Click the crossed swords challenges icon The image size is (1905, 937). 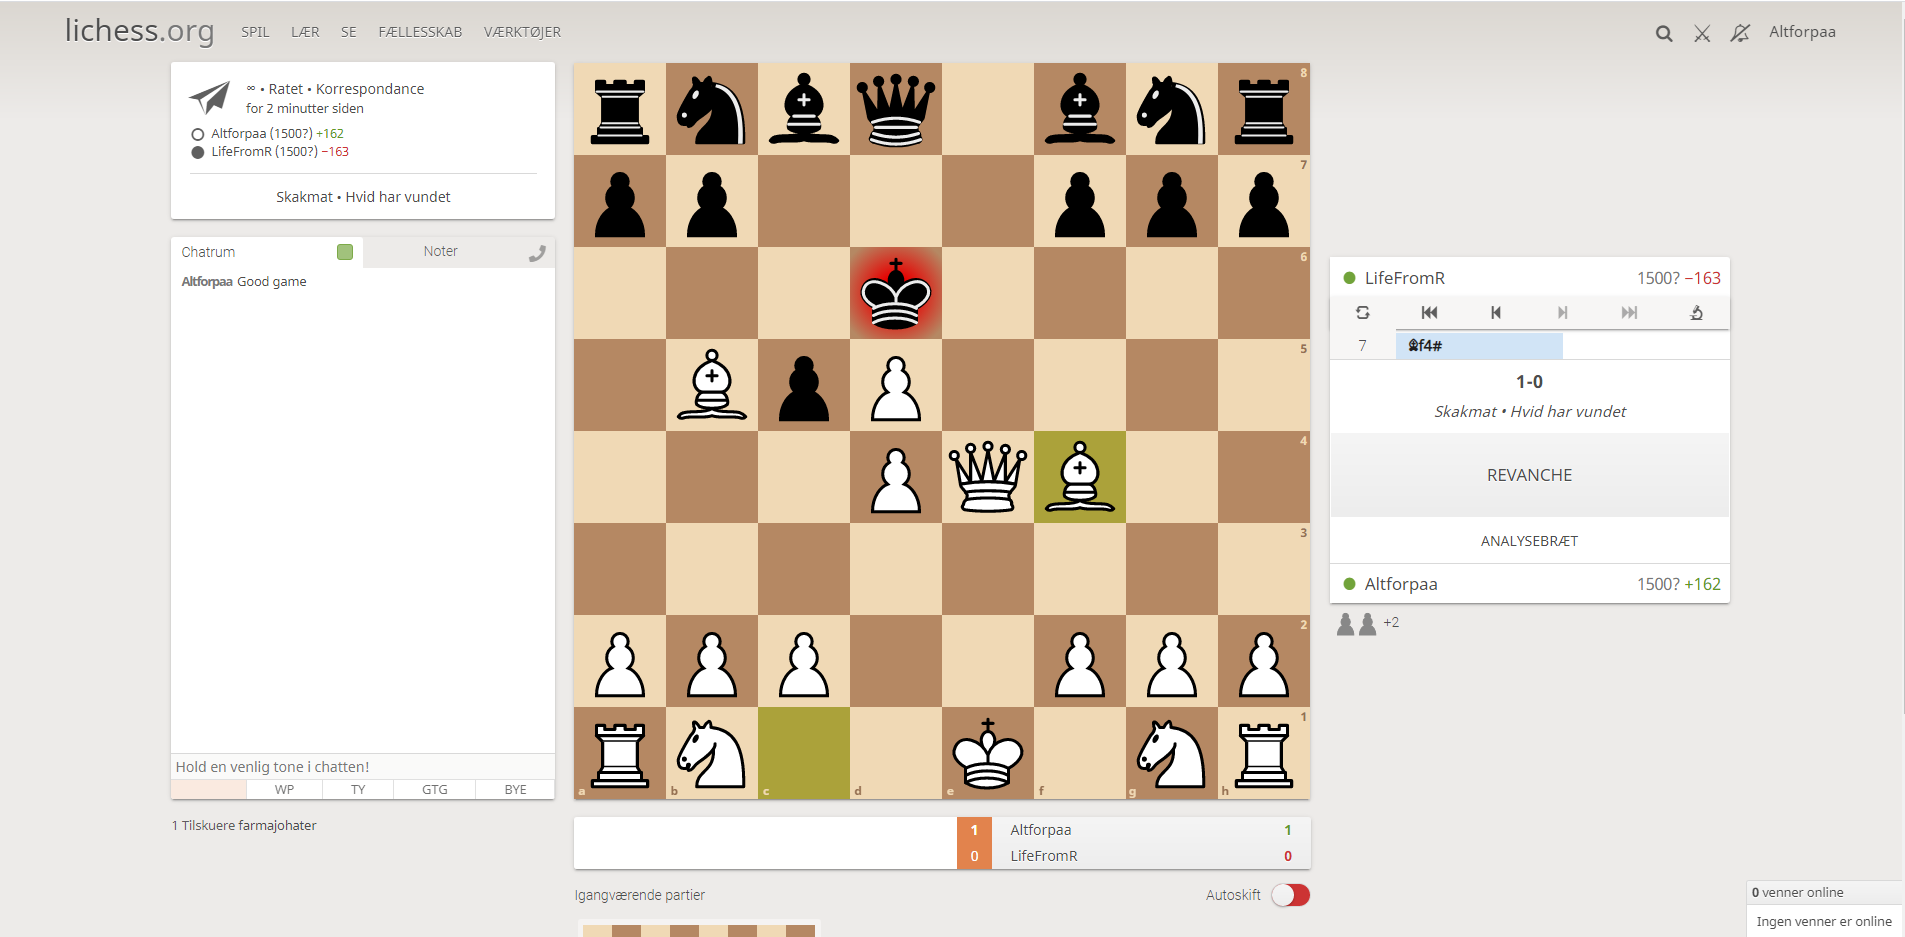[1702, 33]
